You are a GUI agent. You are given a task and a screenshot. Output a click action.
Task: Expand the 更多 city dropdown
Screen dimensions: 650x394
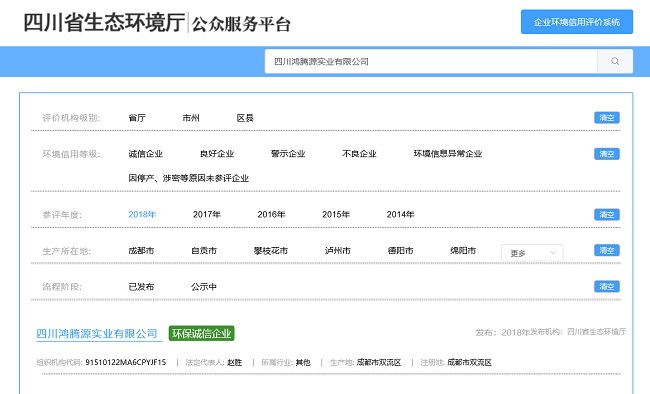pyautogui.click(x=532, y=253)
